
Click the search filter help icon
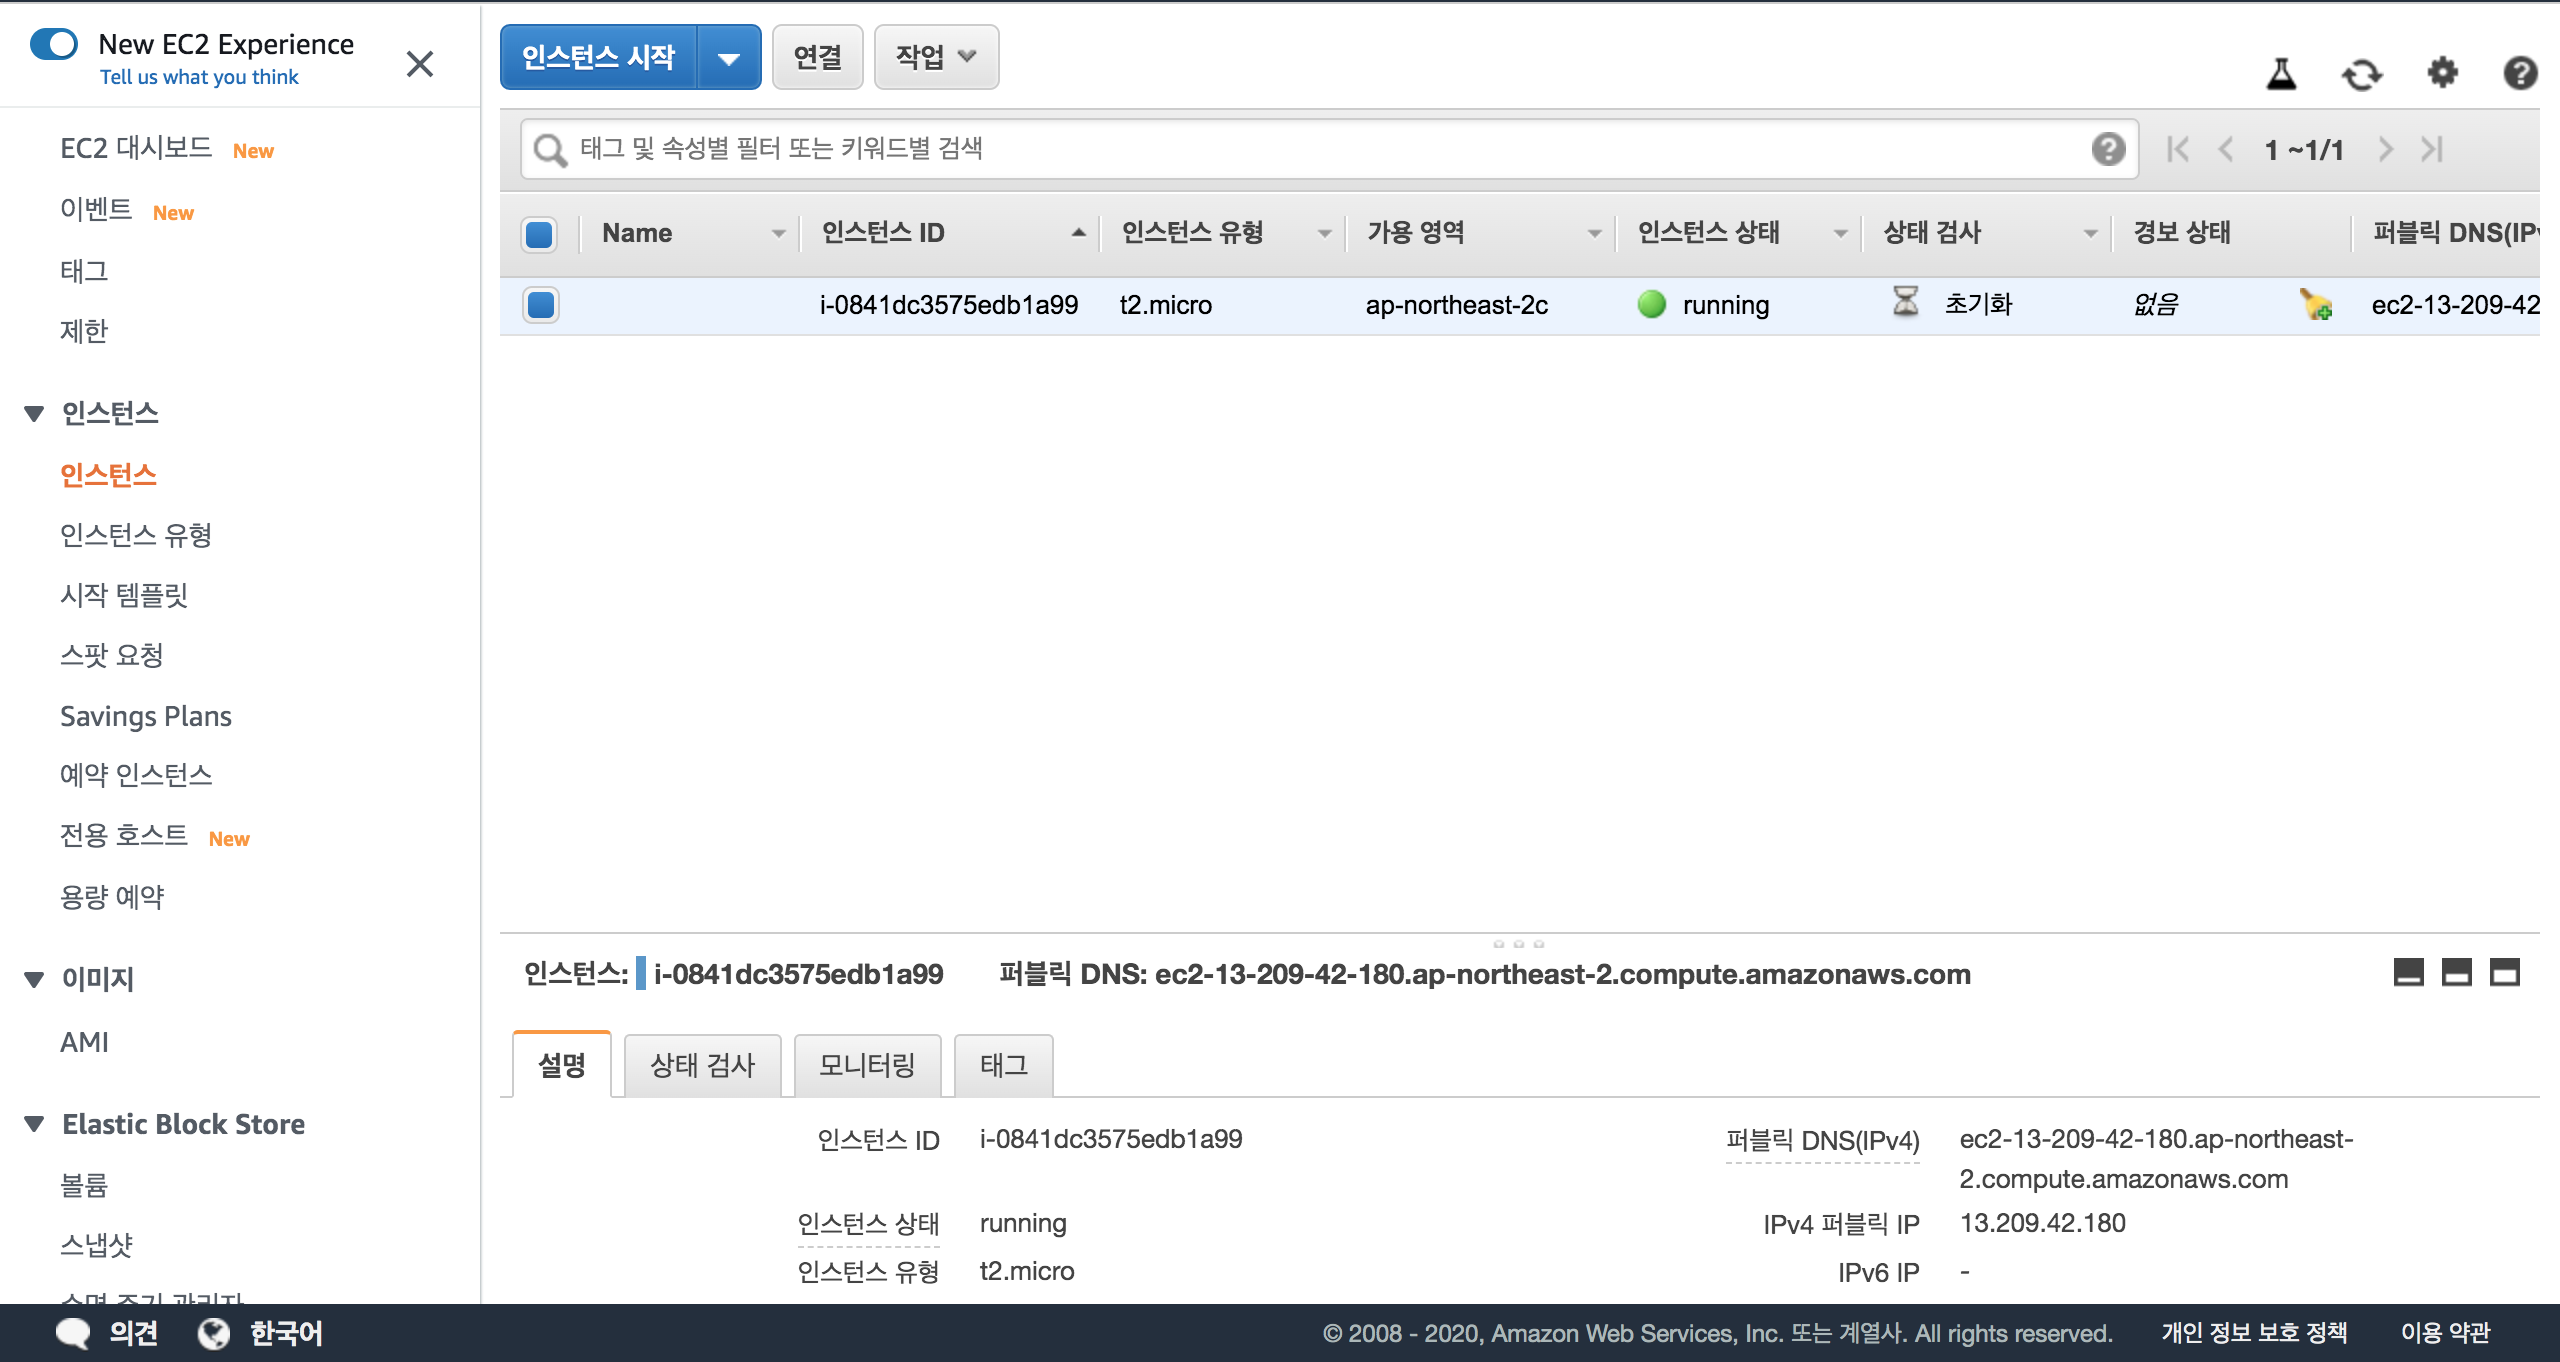pyautogui.click(x=2108, y=149)
